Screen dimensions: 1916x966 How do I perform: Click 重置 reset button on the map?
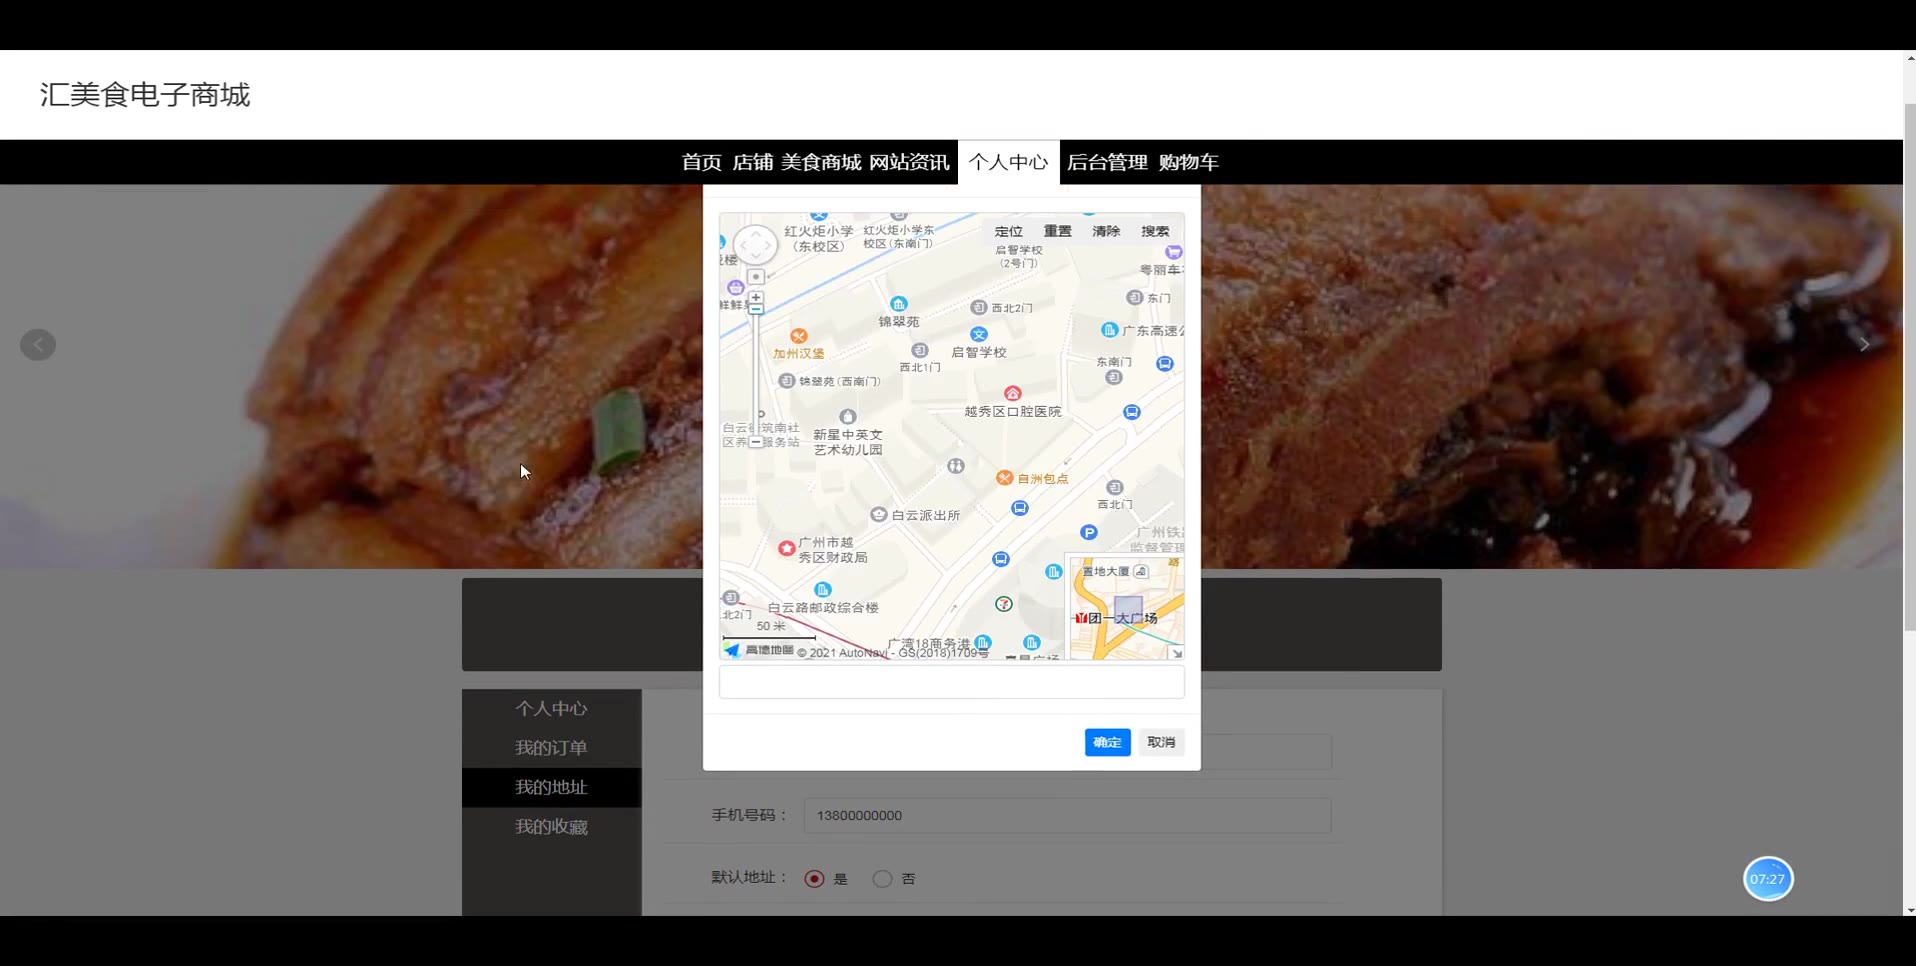coord(1057,231)
